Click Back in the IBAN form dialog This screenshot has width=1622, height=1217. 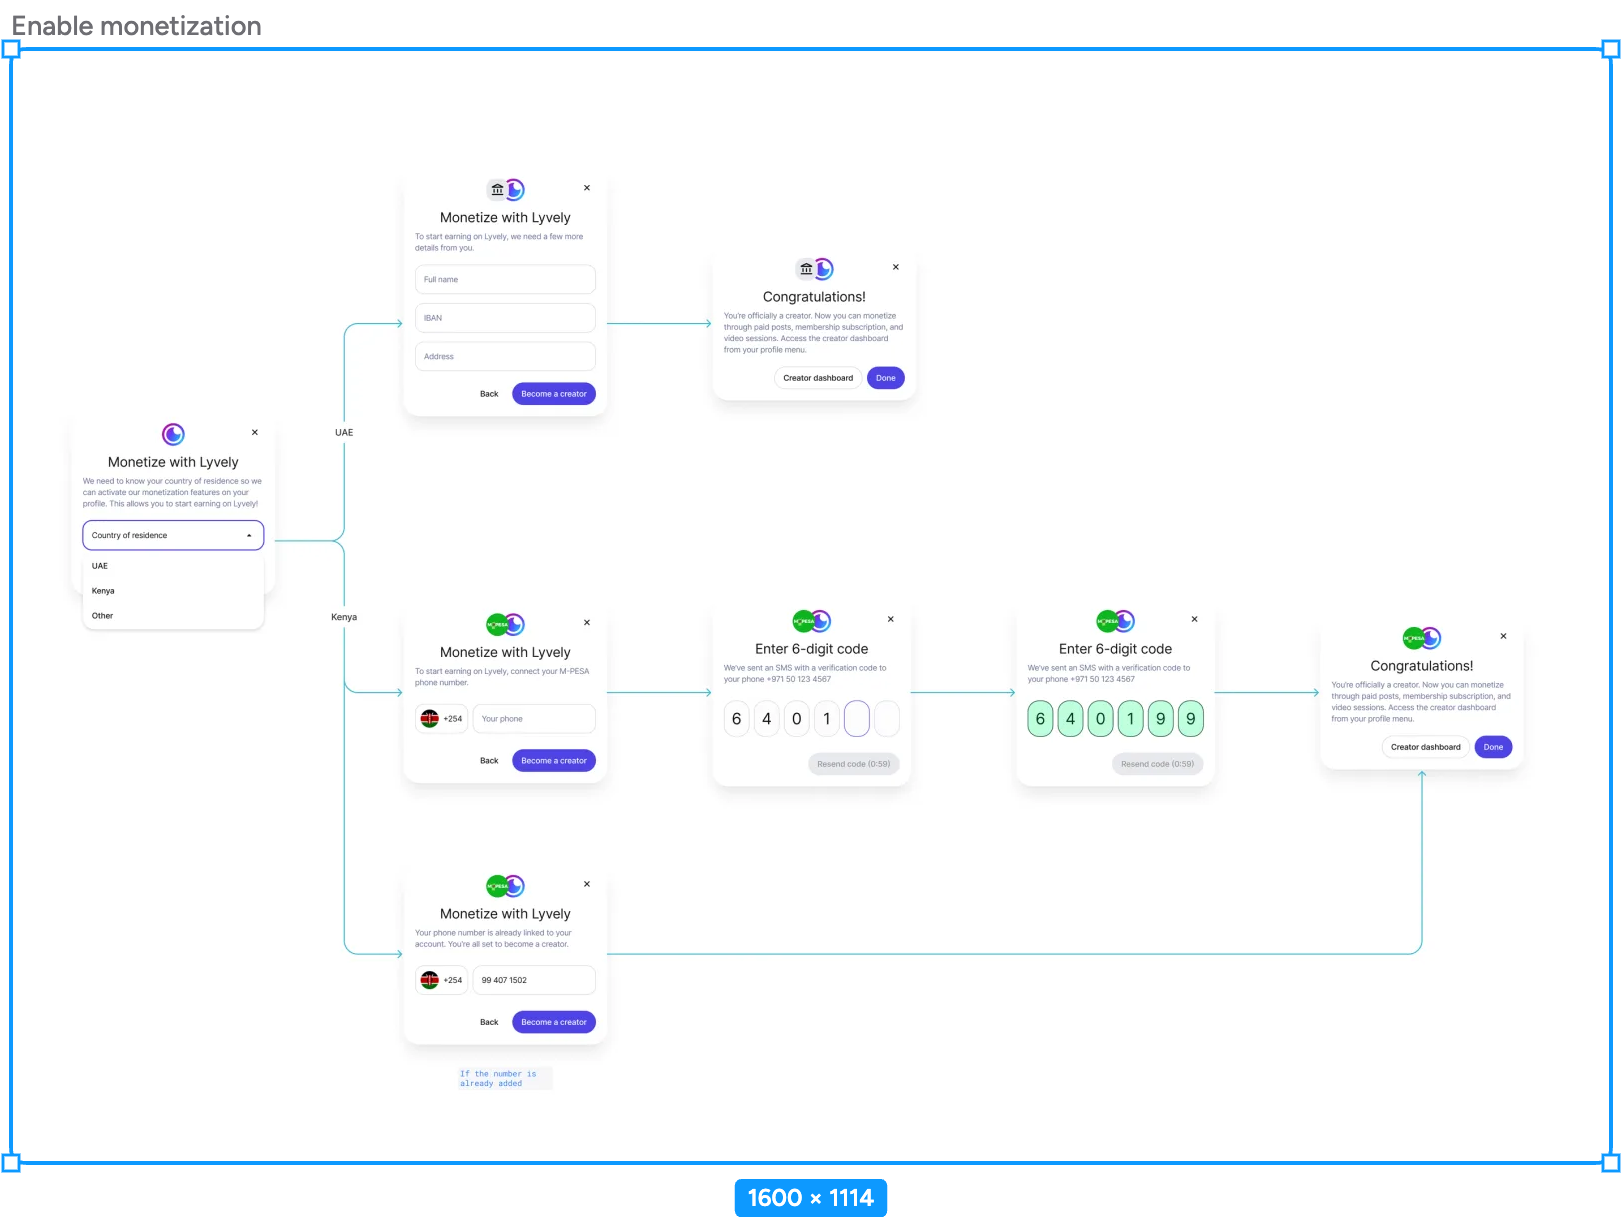(x=489, y=394)
